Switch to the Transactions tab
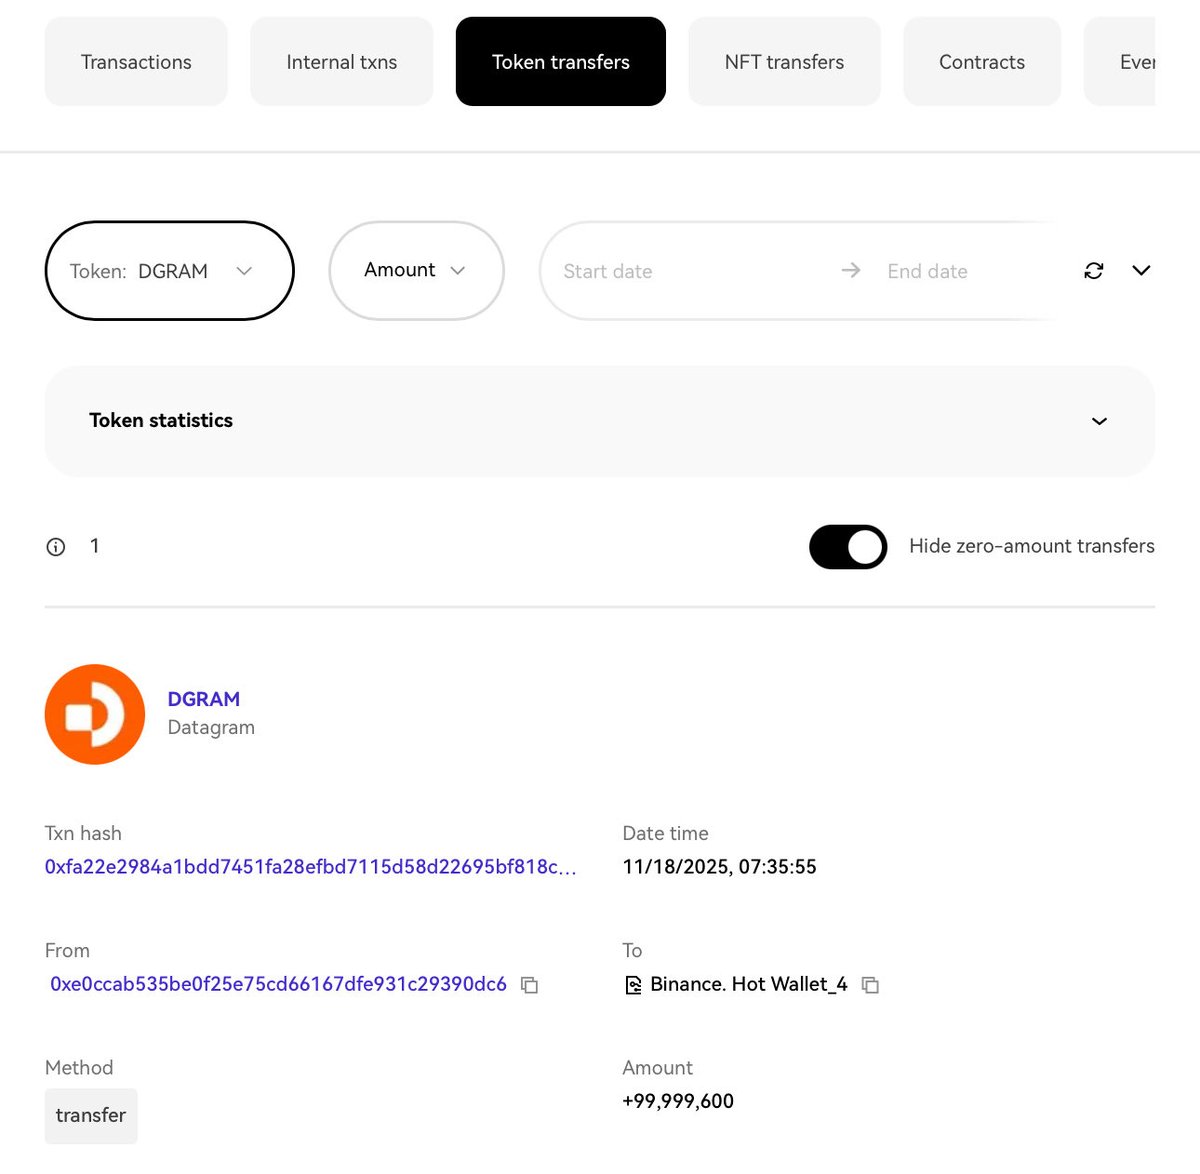 (136, 61)
